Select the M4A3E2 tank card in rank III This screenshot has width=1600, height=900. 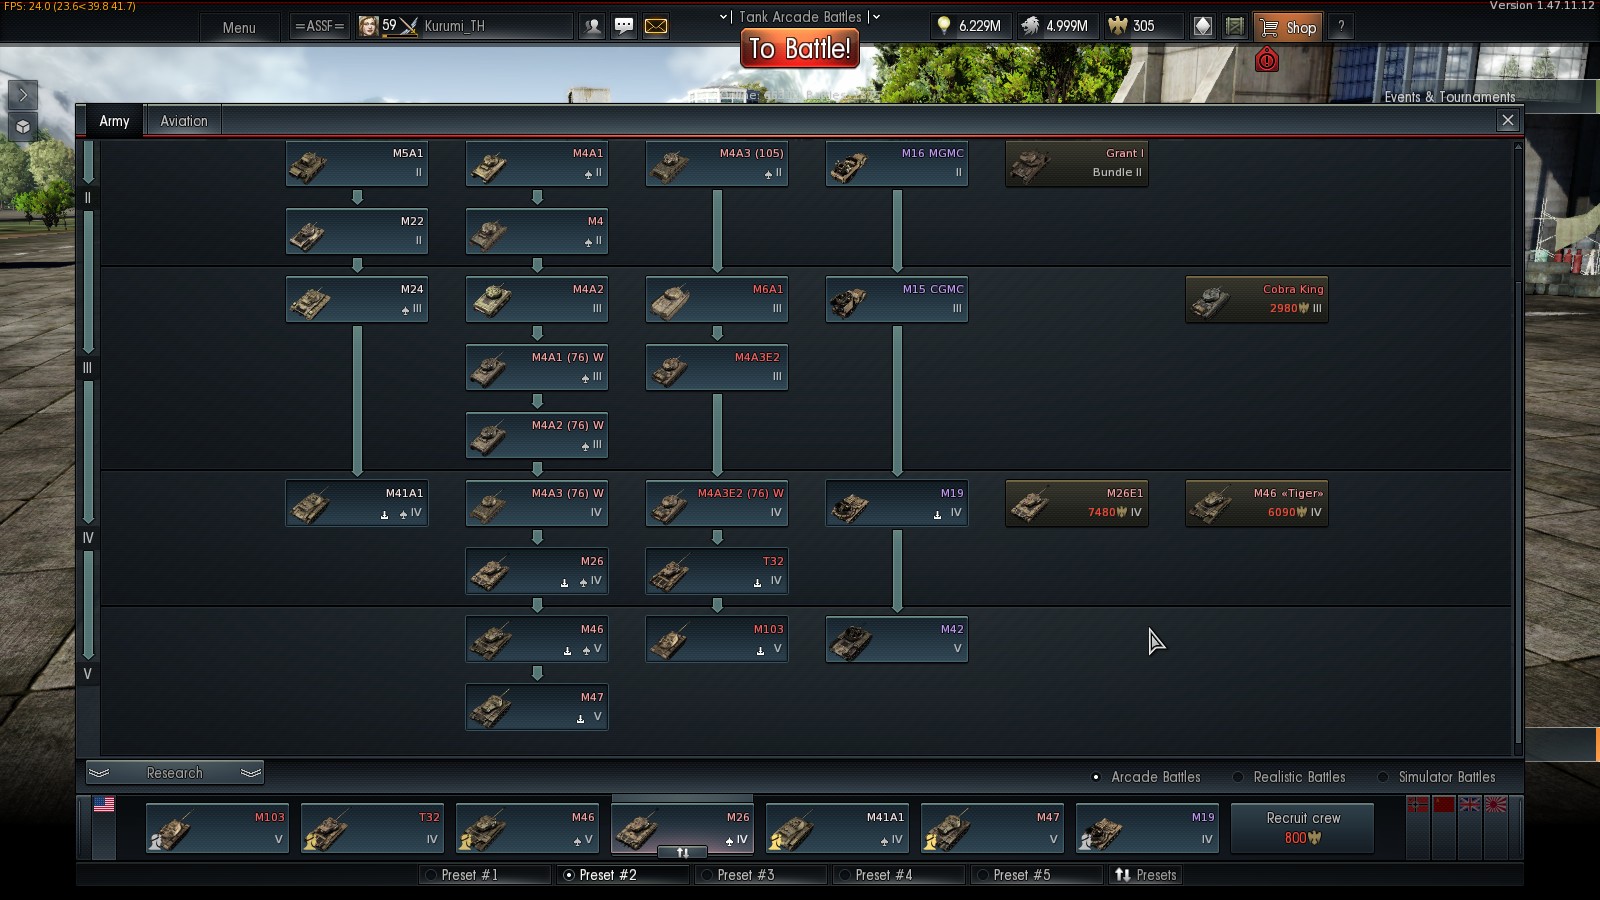coord(717,368)
